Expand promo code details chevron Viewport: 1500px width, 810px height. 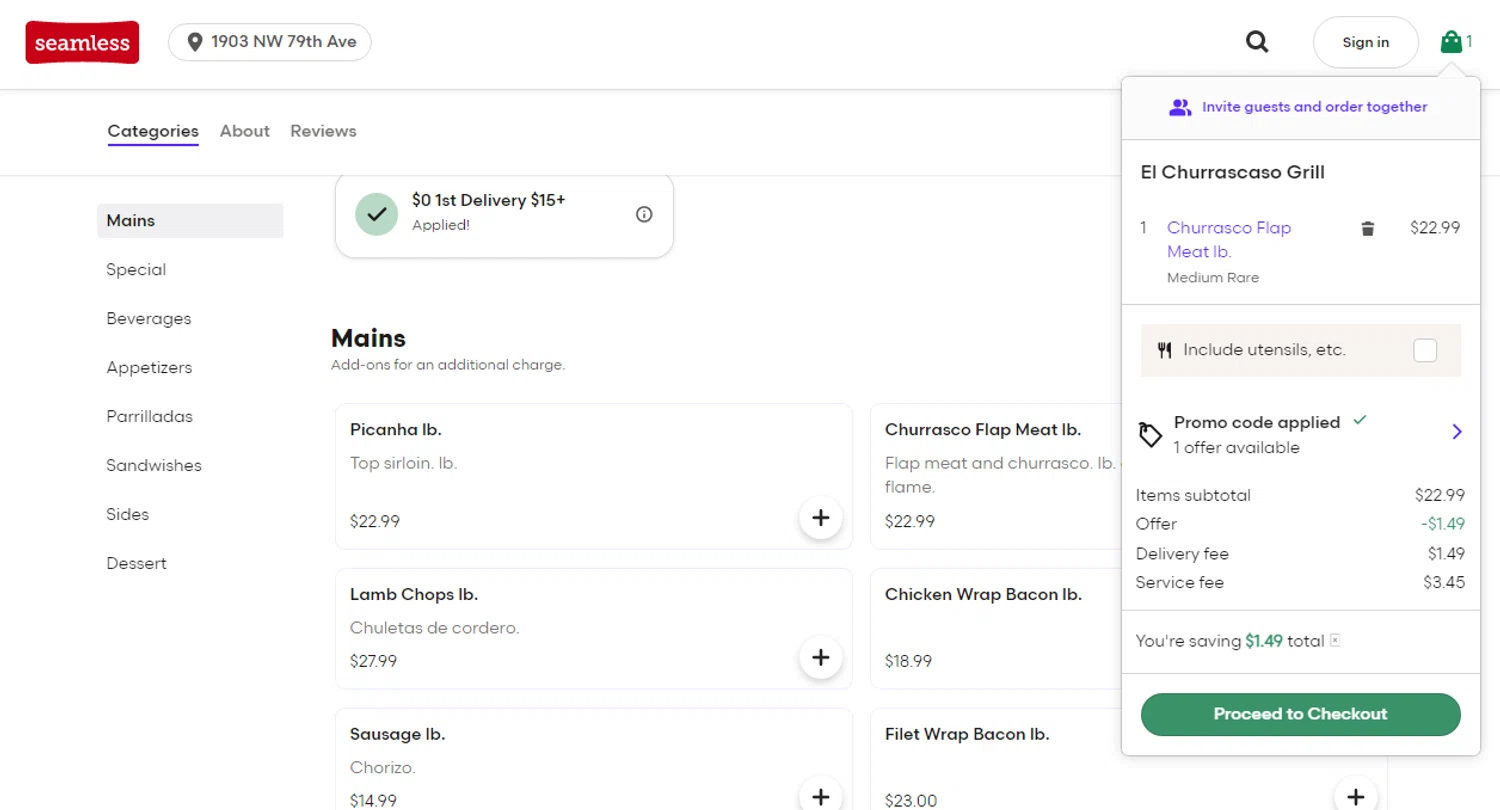[1457, 432]
